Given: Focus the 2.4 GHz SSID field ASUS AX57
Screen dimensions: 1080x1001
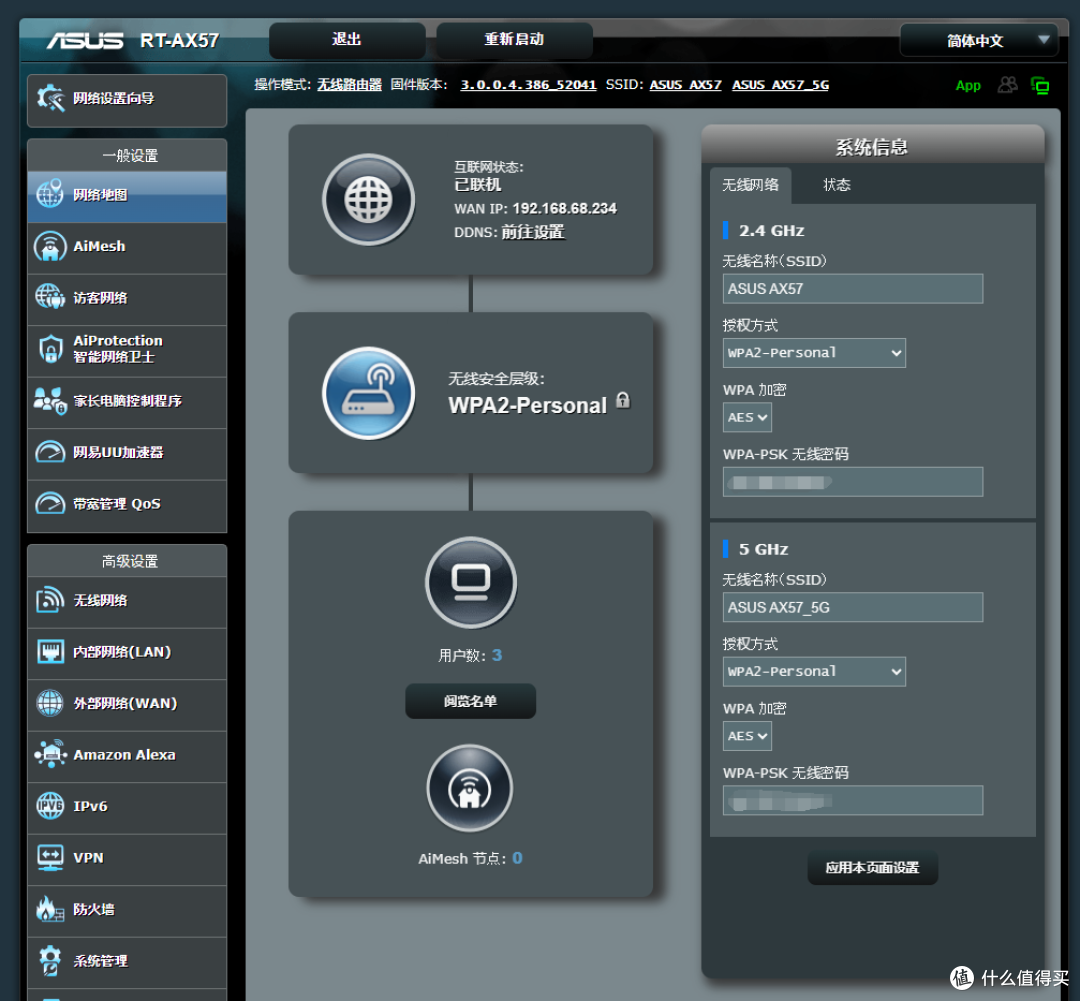Looking at the screenshot, I should tap(853, 289).
